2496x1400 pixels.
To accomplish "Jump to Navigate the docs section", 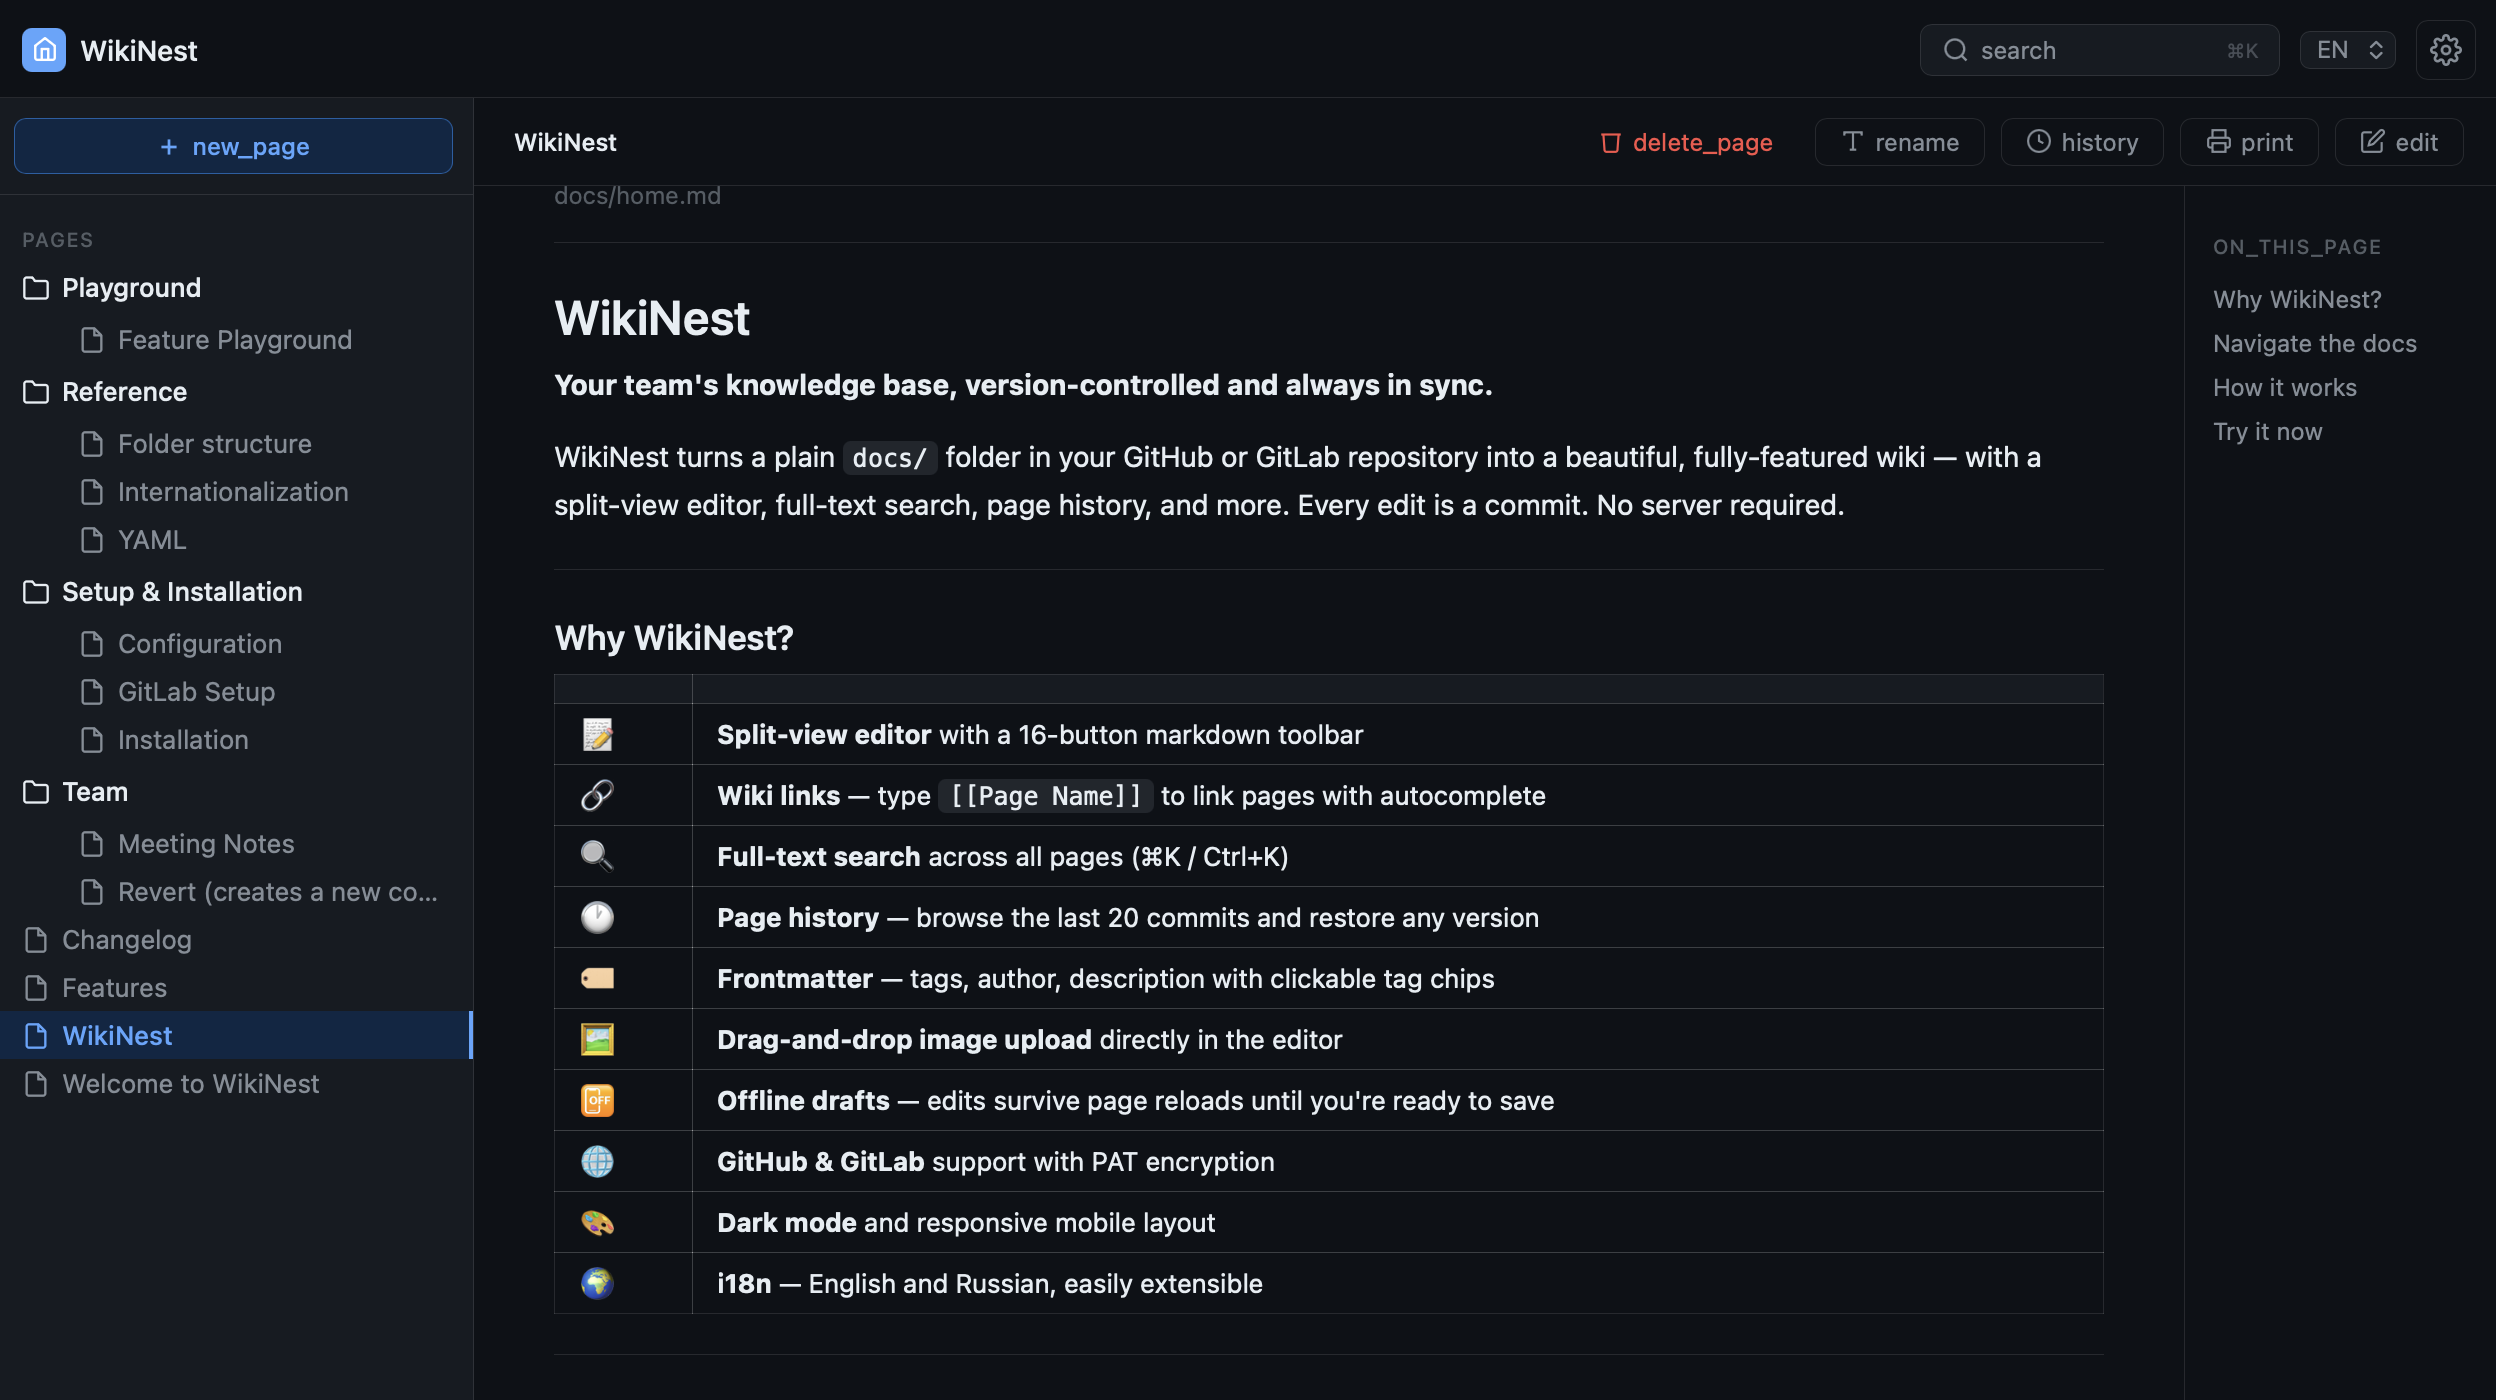I will 2315,344.
